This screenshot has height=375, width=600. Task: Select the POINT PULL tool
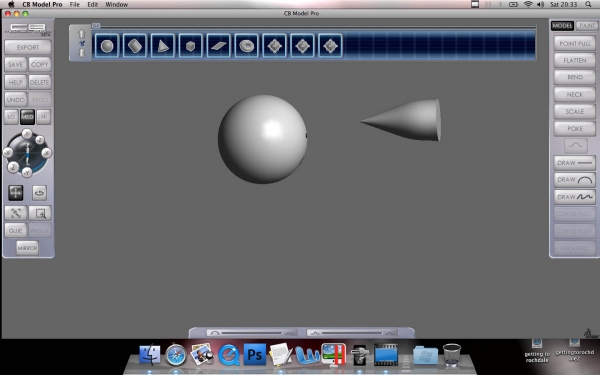pyautogui.click(x=575, y=43)
